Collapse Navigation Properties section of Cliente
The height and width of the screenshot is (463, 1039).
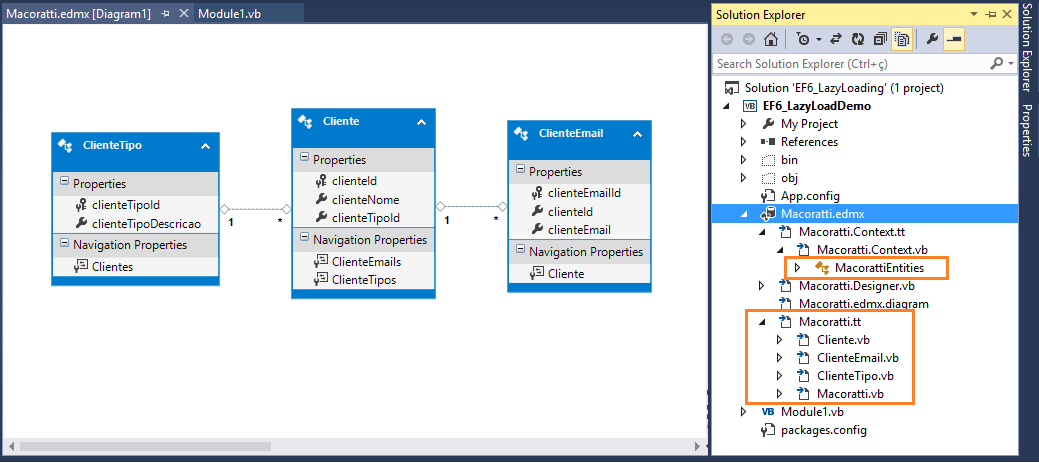304,237
